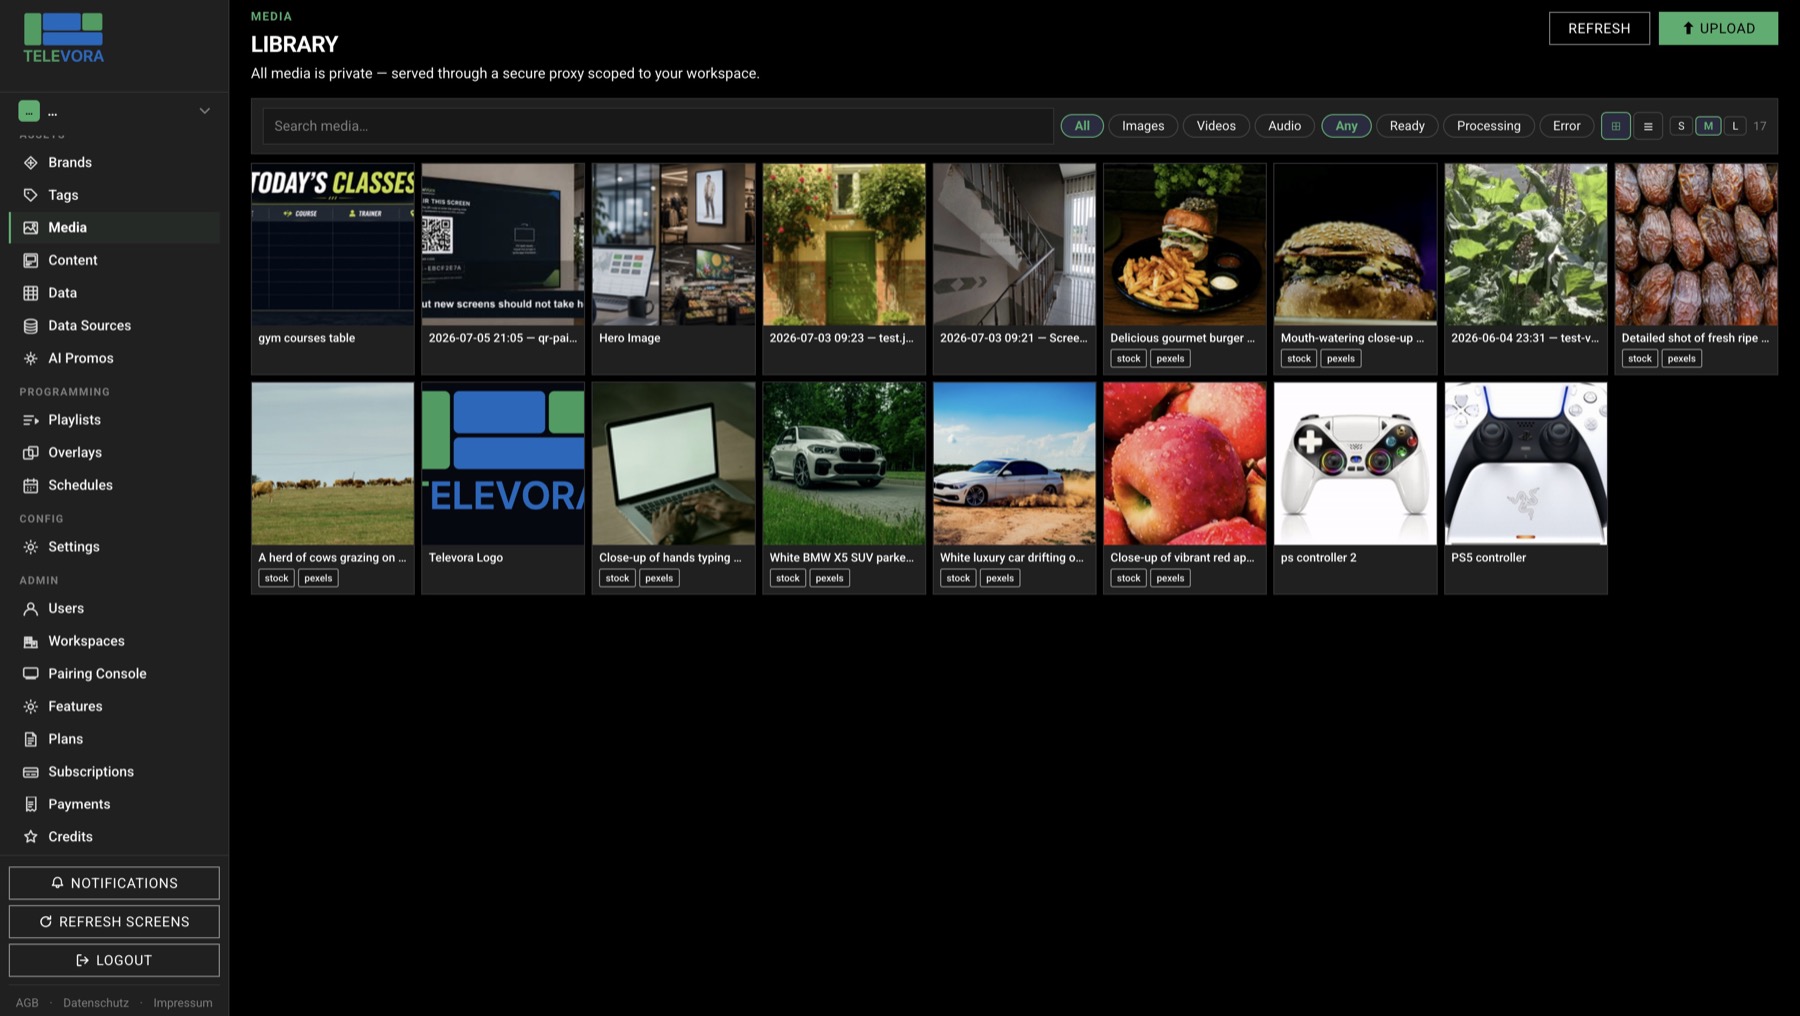Screen dimensions: 1800x1016
Task: Open Features via its sidebar icon
Action: point(31,706)
